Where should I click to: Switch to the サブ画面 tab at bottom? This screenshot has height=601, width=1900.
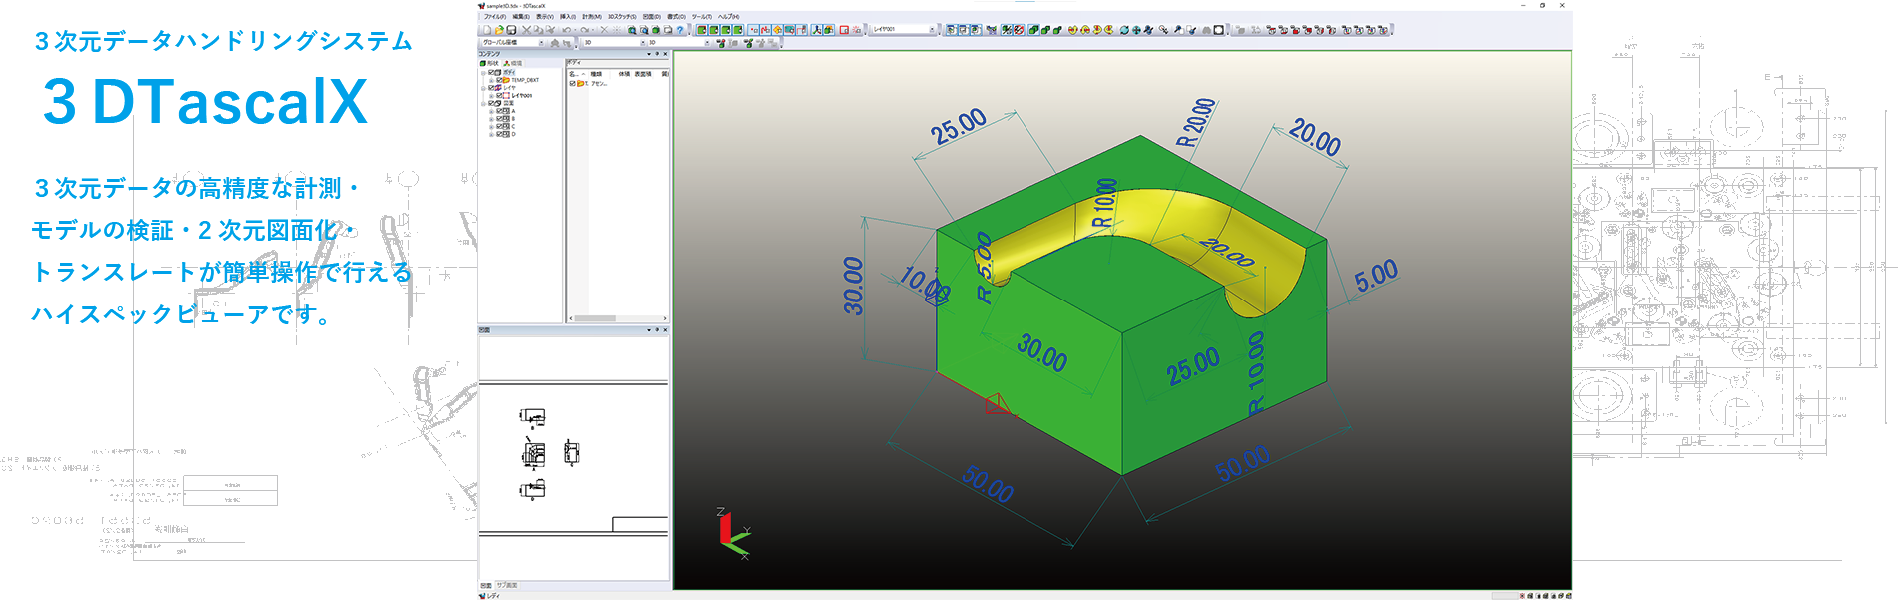(x=507, y=585)
